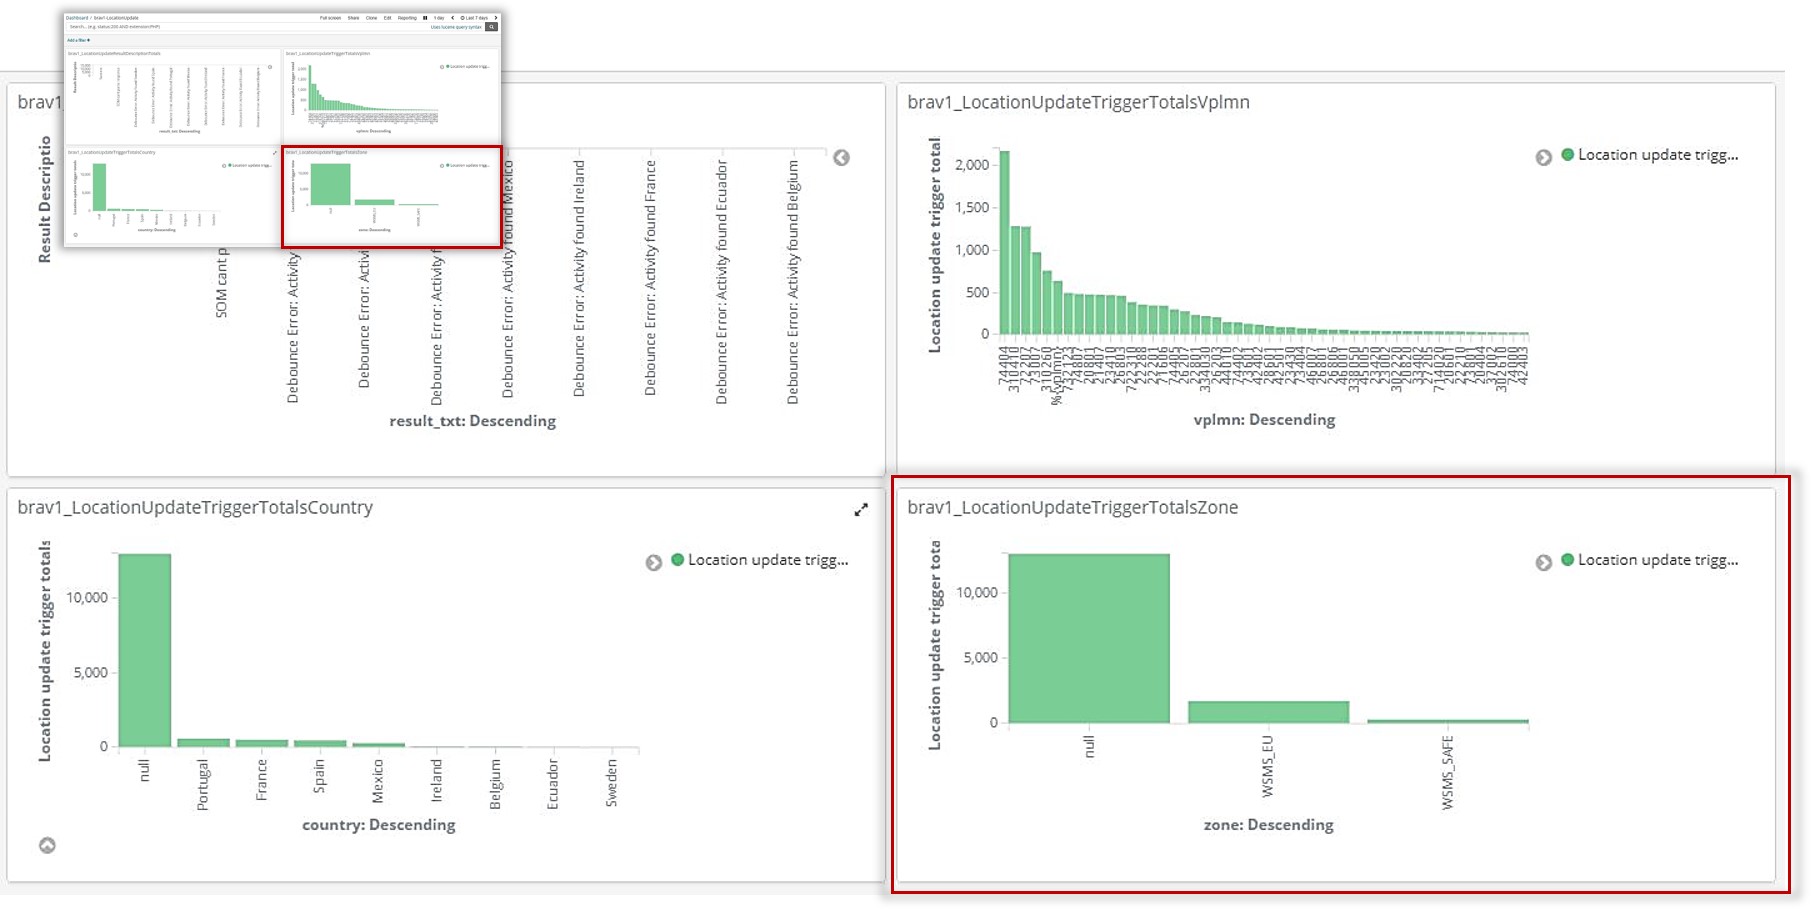Click 'Debounce Error: Activity found Ecuador' label

(x=721, y=282)
